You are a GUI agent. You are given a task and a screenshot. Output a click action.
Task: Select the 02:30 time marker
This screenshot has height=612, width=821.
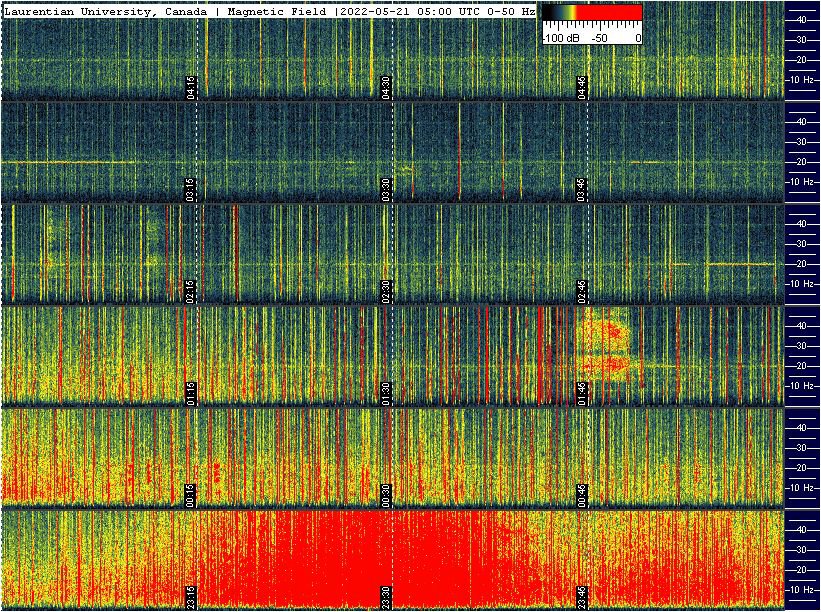click(x=386, y=290)
